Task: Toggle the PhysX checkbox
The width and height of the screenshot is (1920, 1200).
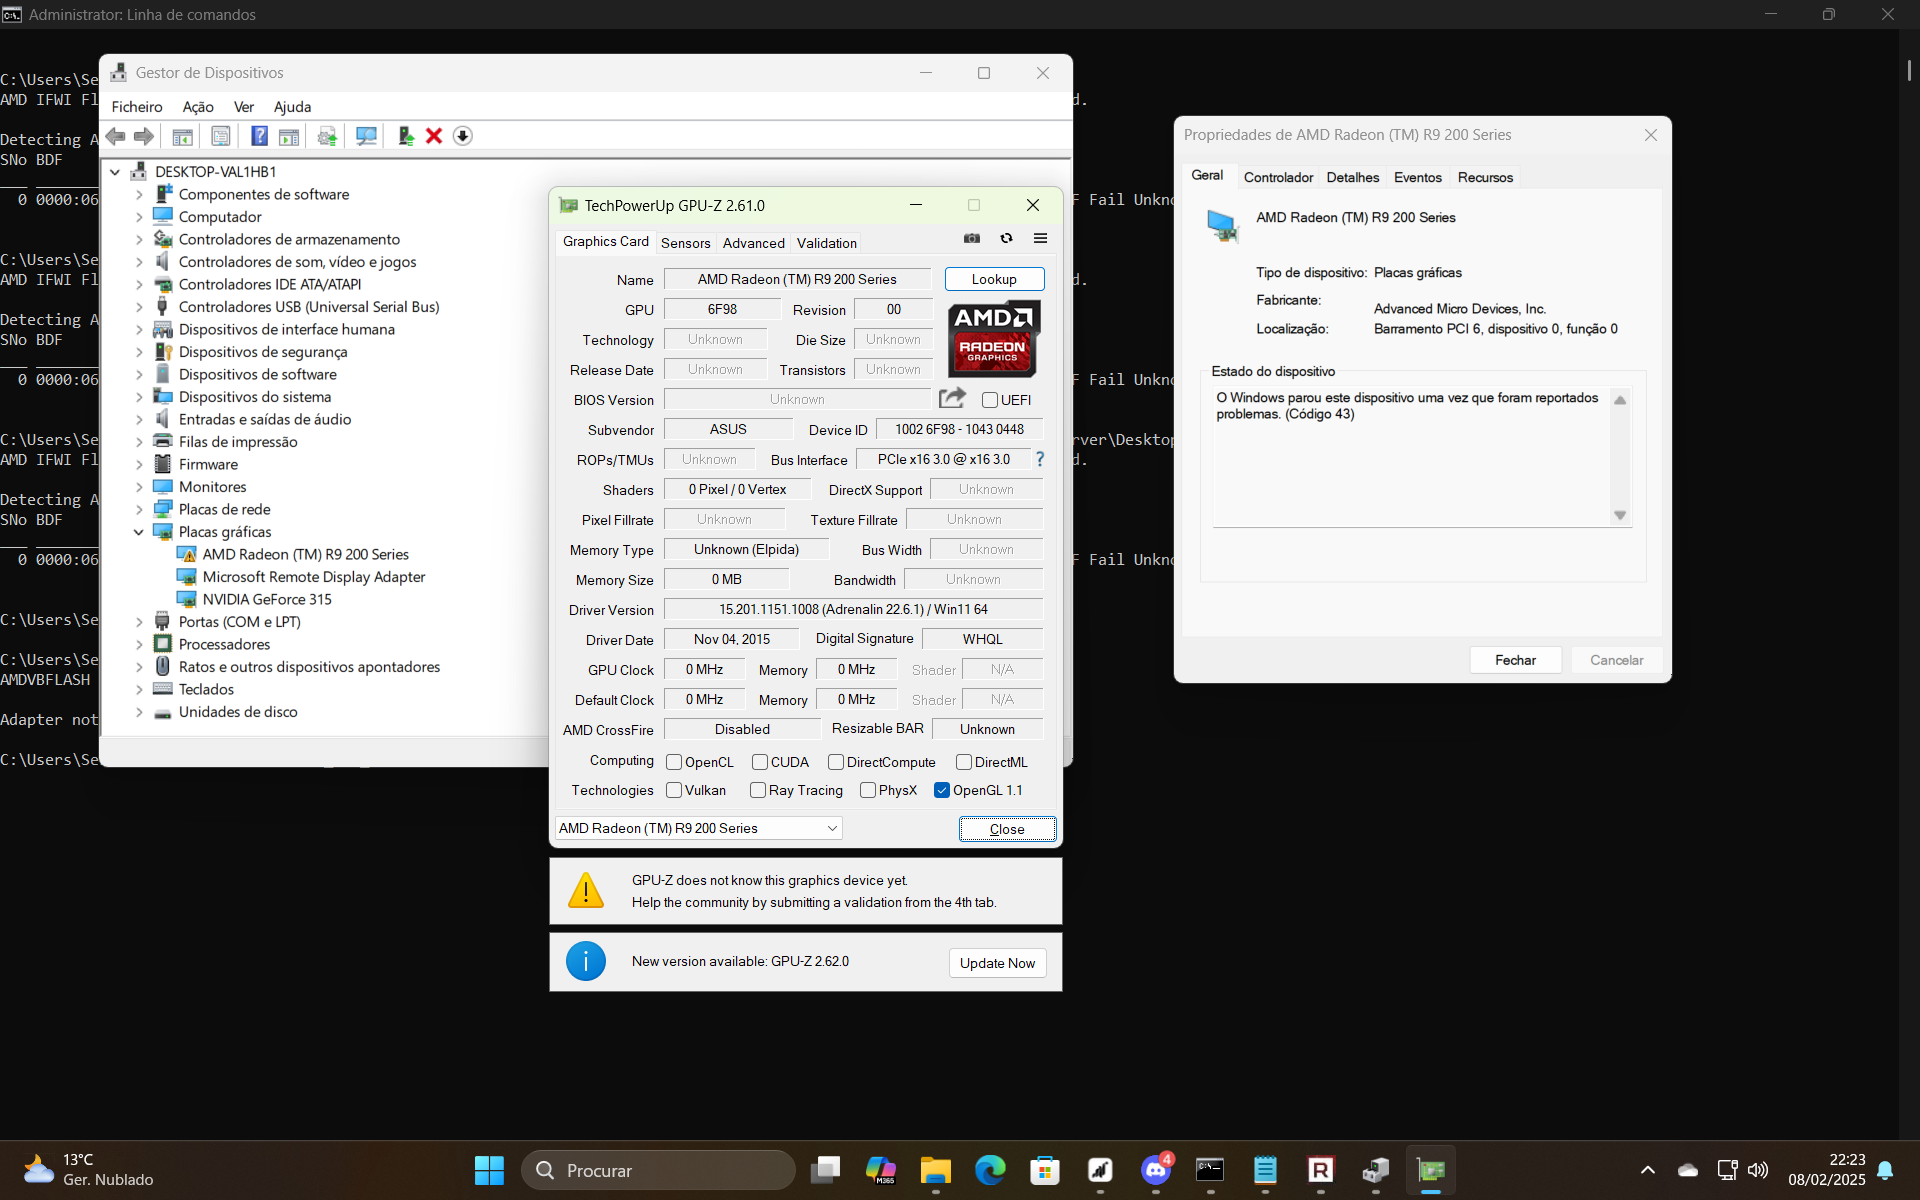Action: tap(868, 790)
